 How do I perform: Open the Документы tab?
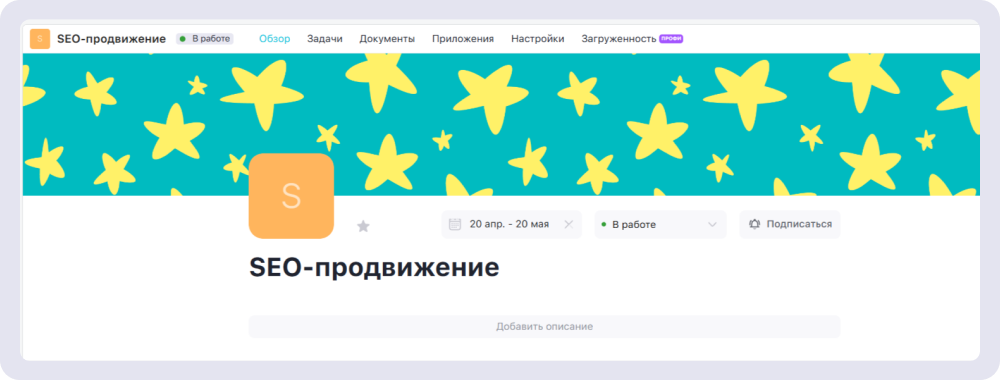click(x=387, y=39)
